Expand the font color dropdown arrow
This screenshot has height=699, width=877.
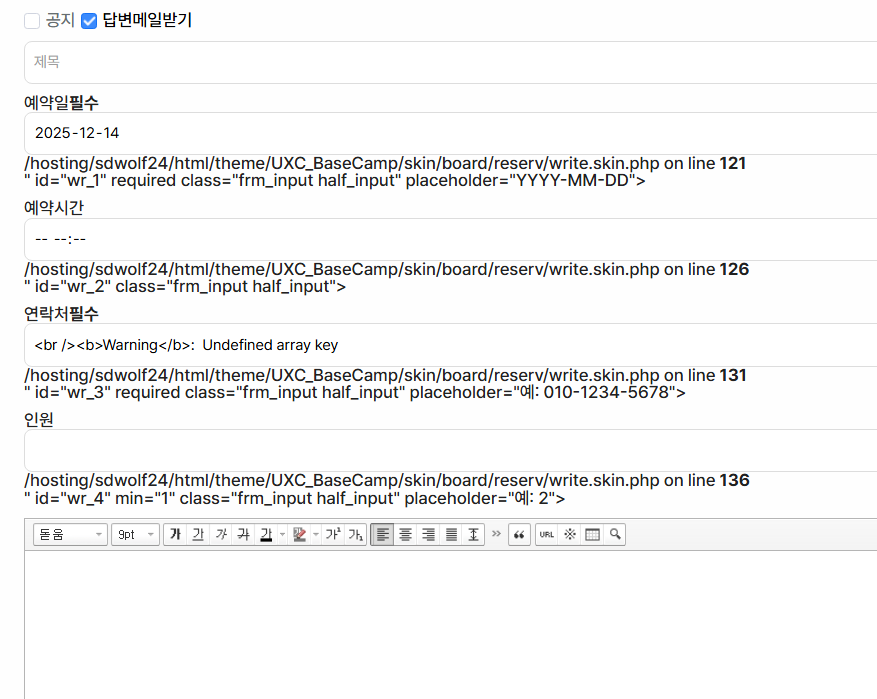pos(282,535)
